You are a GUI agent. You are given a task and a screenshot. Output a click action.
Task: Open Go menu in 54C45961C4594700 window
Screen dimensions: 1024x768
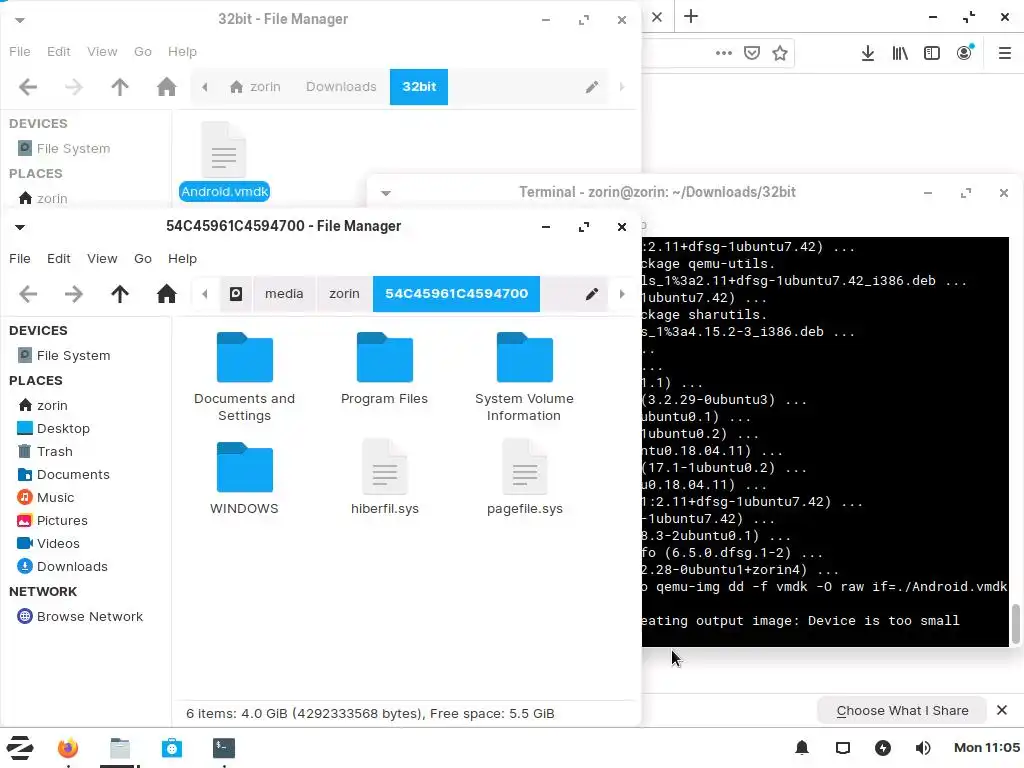click(143, 259)
